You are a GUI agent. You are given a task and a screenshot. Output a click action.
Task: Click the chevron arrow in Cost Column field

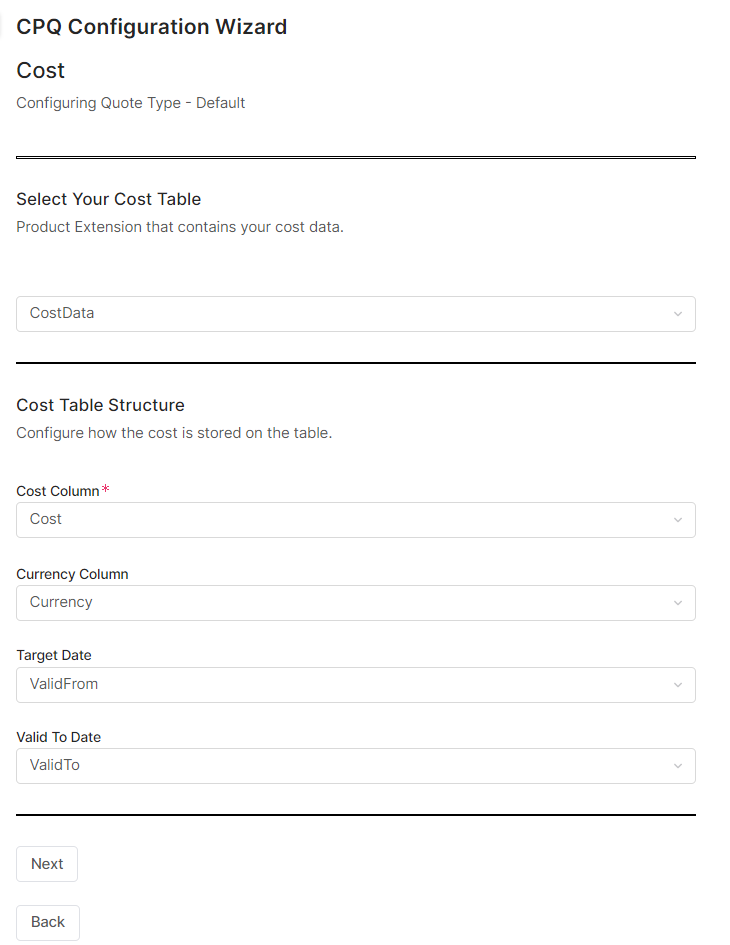coord(677,520)
